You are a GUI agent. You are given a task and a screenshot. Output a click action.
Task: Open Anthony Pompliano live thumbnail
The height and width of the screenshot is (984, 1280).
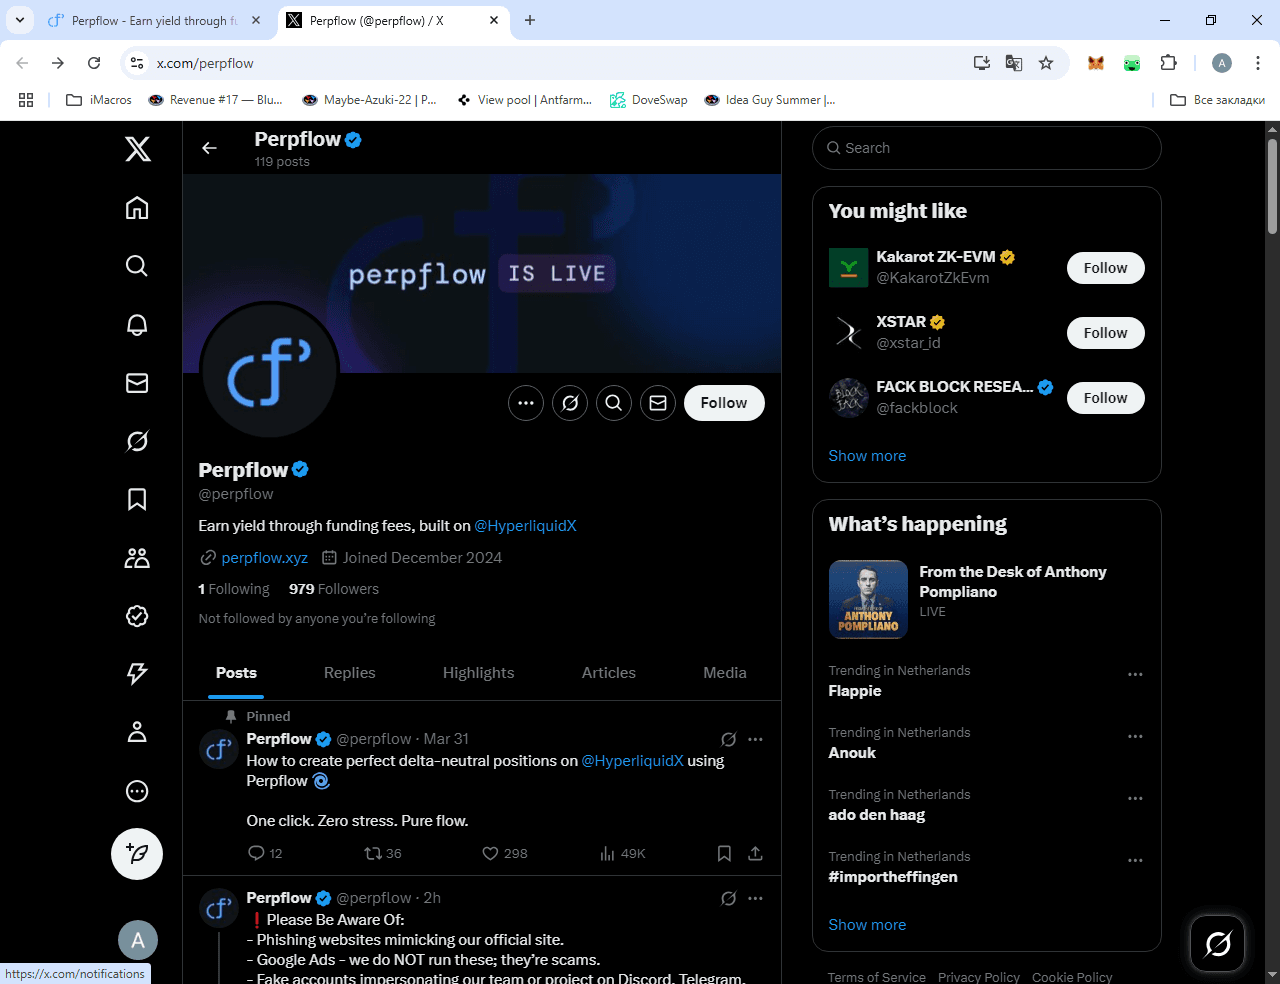pos(868,599)
